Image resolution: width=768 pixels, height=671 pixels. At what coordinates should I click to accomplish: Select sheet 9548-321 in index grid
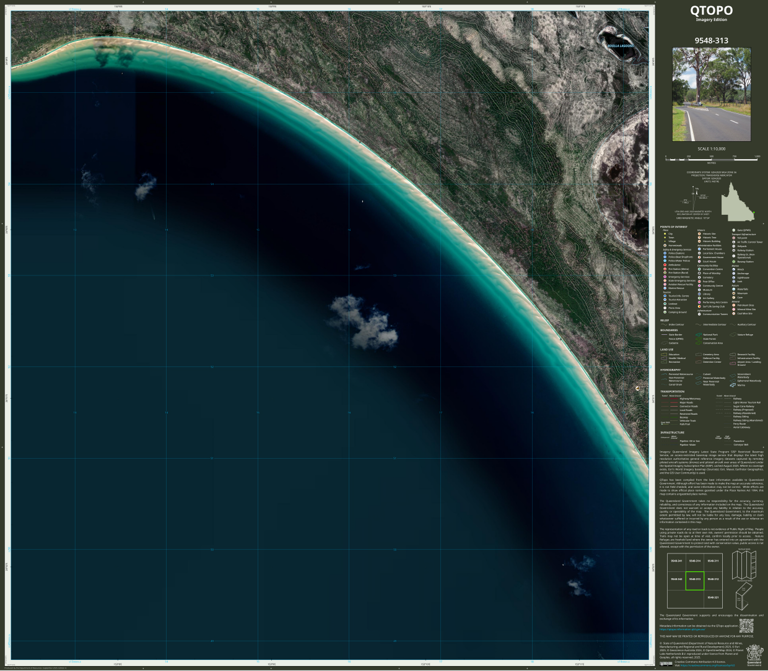point(713,599)
